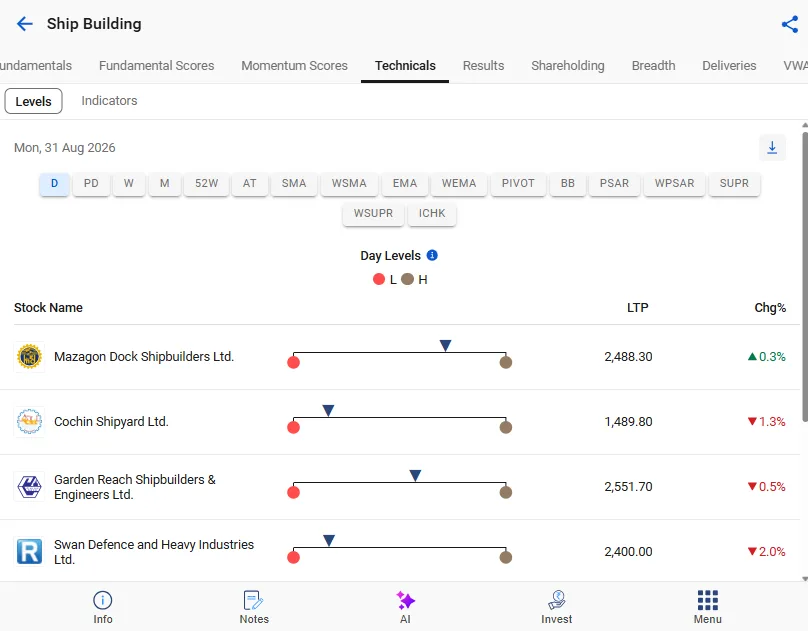Choose the WSMA chip
The width and height of the screenshot is (808, 631).
(349, 183)
